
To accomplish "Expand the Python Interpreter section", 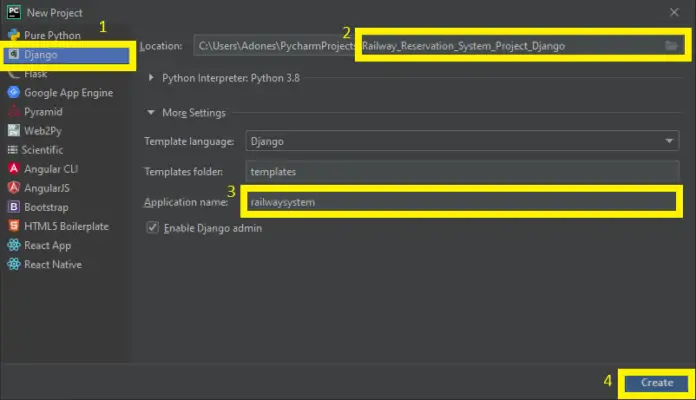I will [152, 77].
